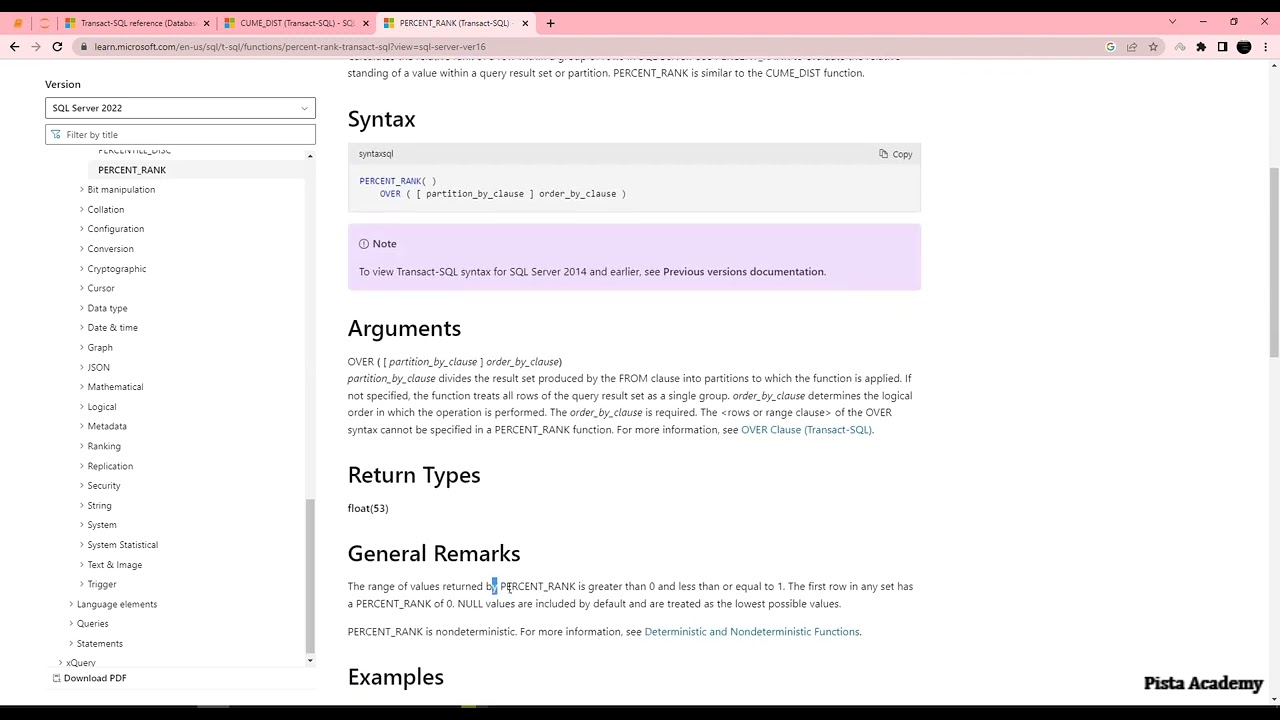Close the PERCENT_RANK tab
The width and height of the screenshot is (1280, 720).
pyautogui.click(x=525, y=23)
